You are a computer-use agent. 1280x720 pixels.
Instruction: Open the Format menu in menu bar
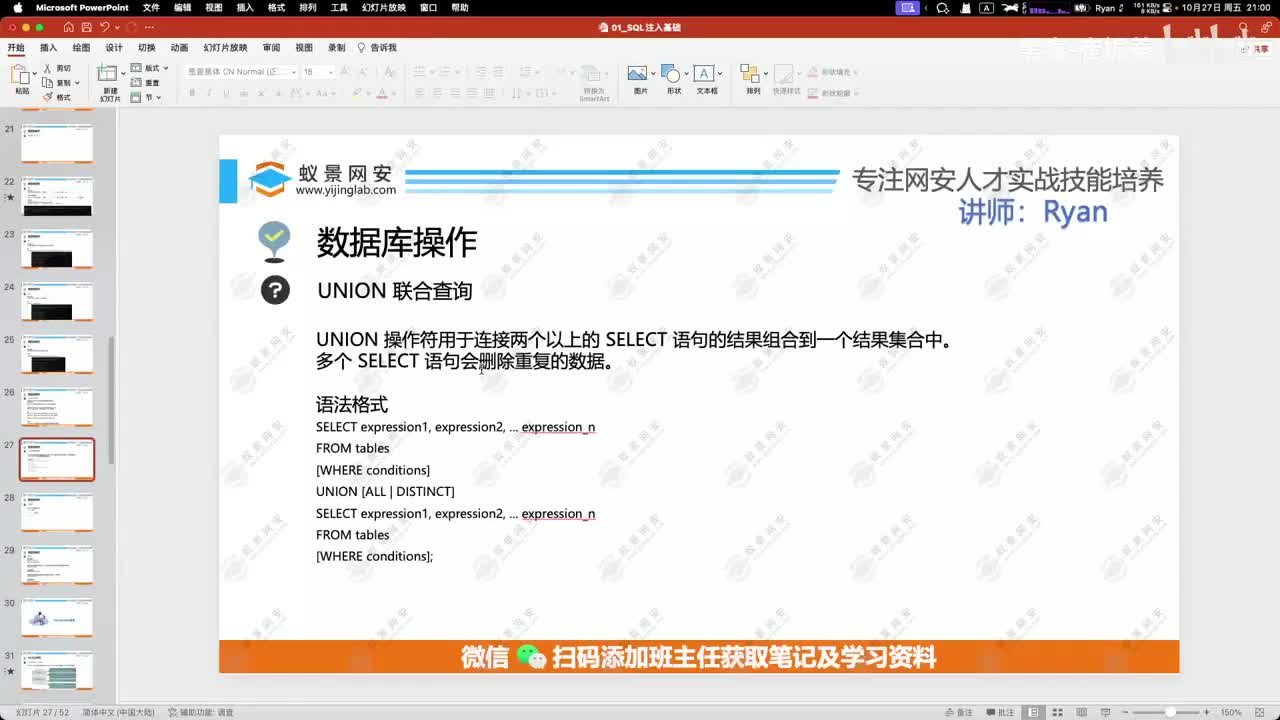point(276,7)
